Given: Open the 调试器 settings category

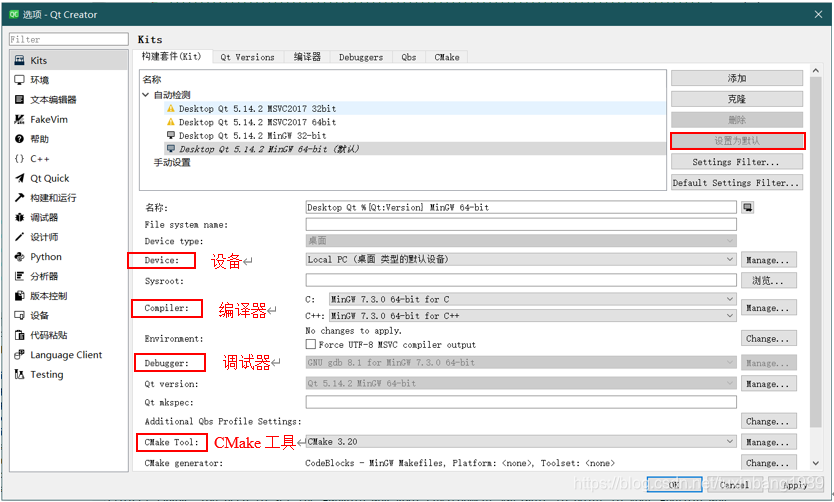Looking at the screenshot, I should click(x=69, y=217).
